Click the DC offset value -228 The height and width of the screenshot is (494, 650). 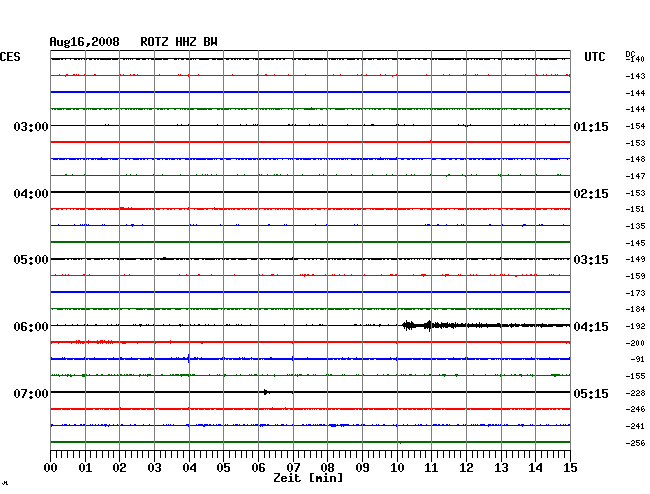click(x=635, y=393)
